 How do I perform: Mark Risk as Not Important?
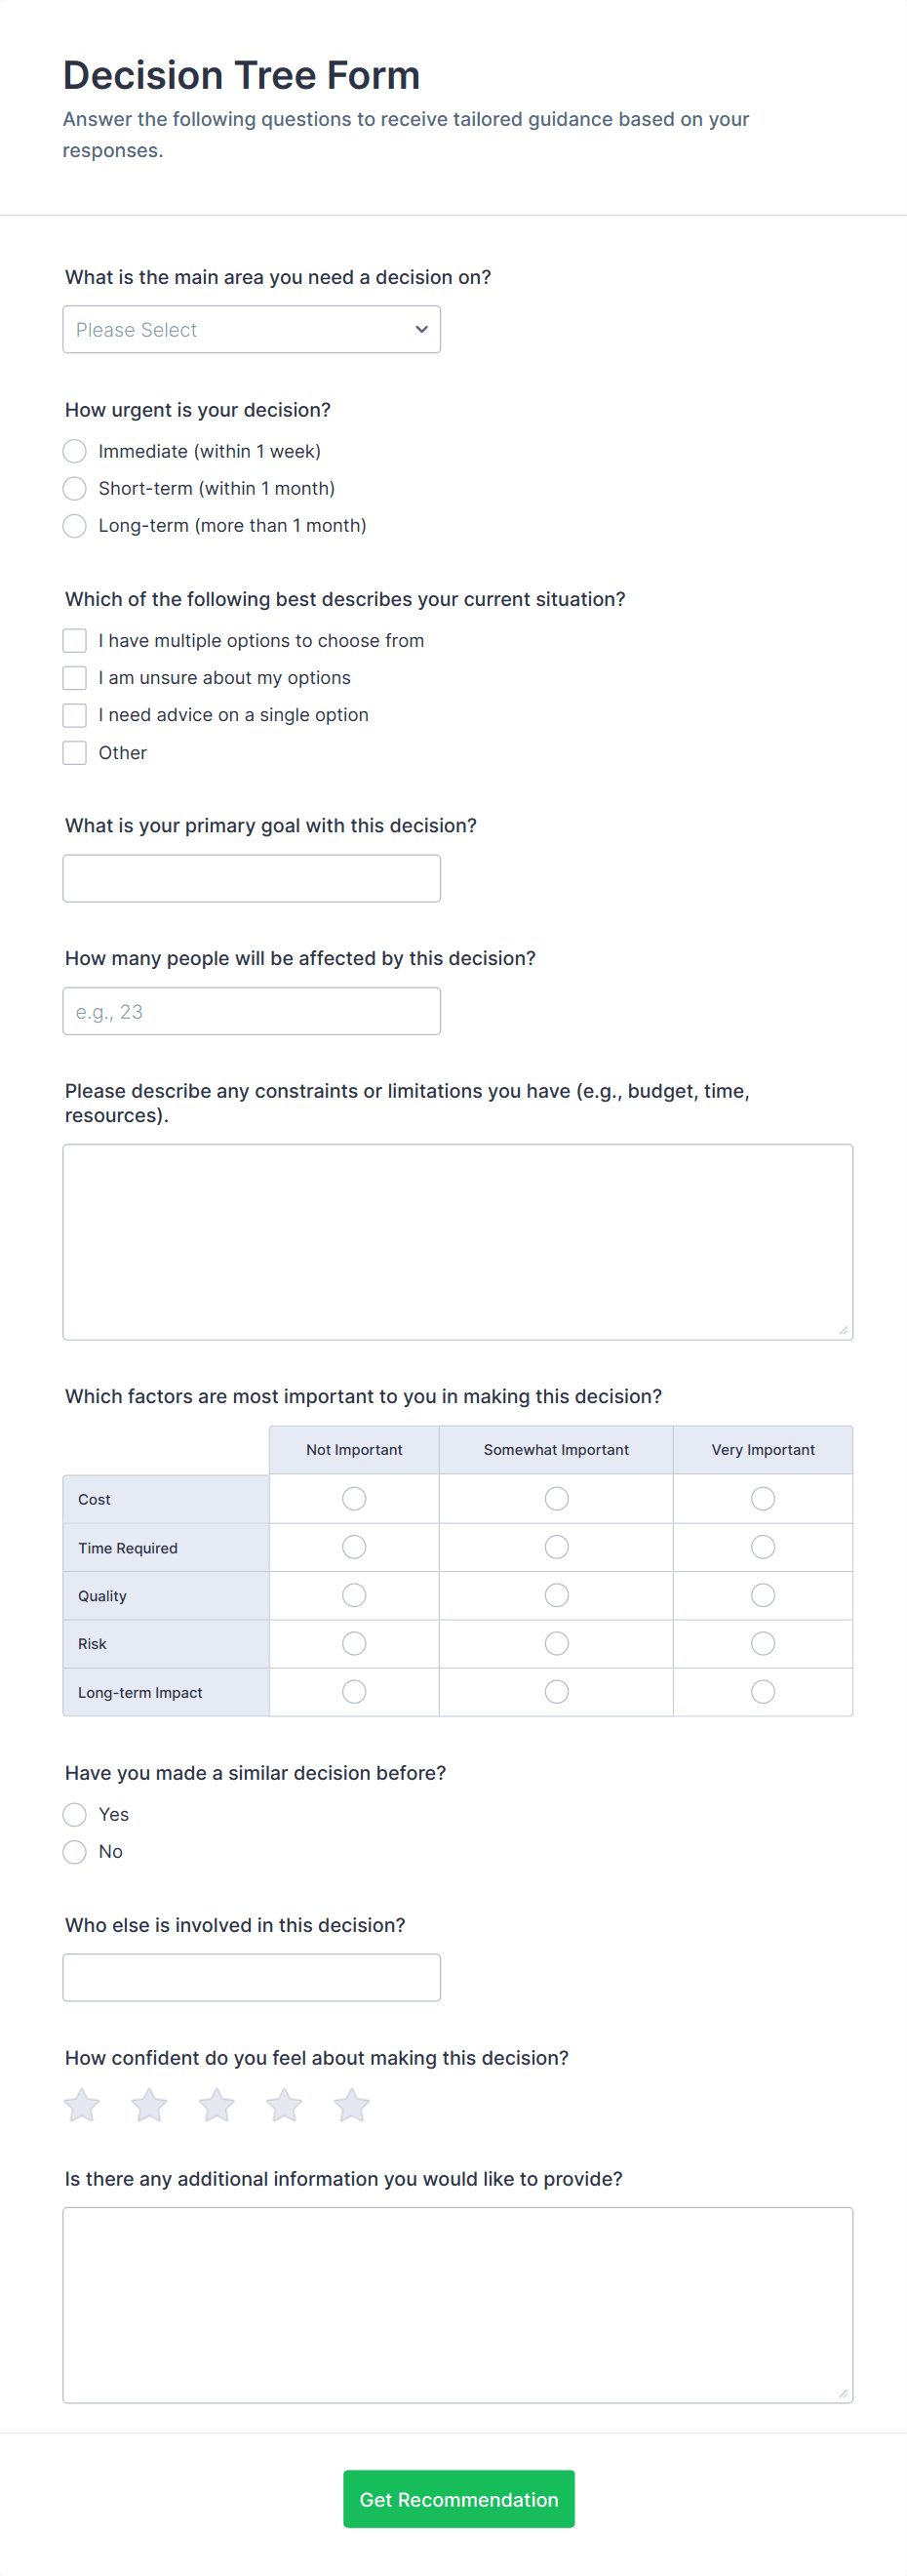click(x=353, y=1643)
